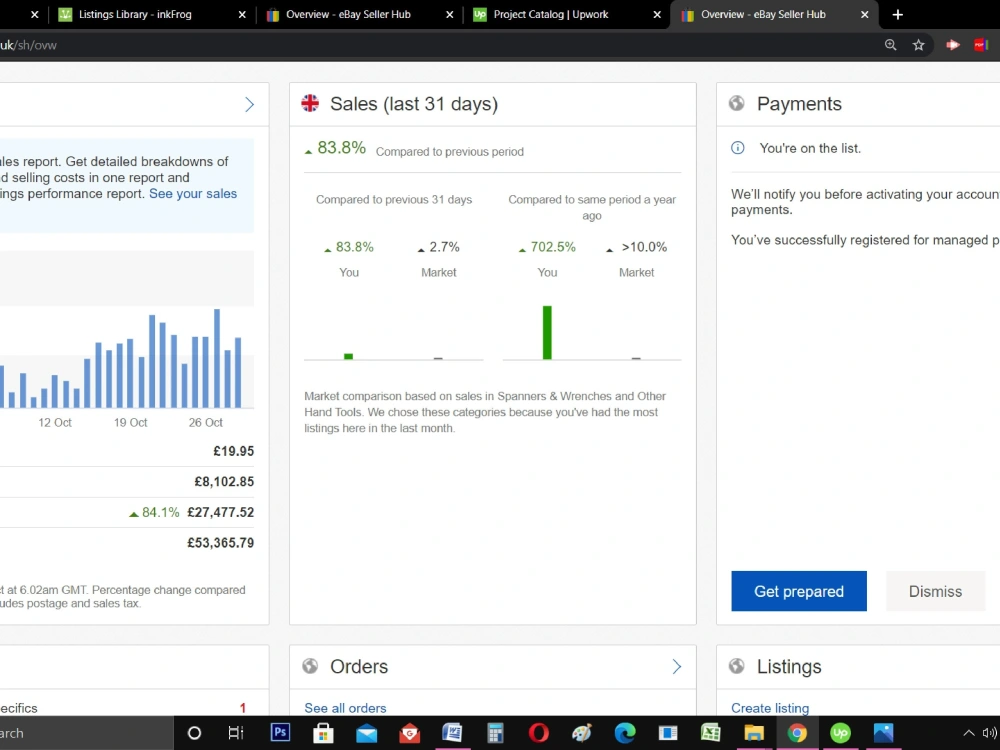
Task: Click the 702.5% year-ago comparison value
Action: click(x=552, y=247)
